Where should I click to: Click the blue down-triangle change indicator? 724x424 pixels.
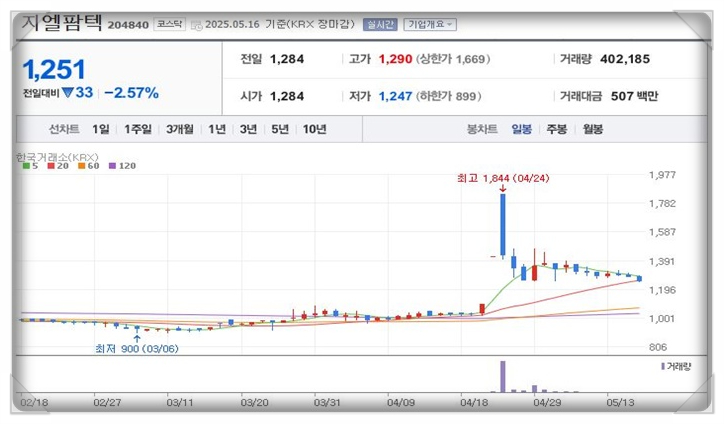68,93
